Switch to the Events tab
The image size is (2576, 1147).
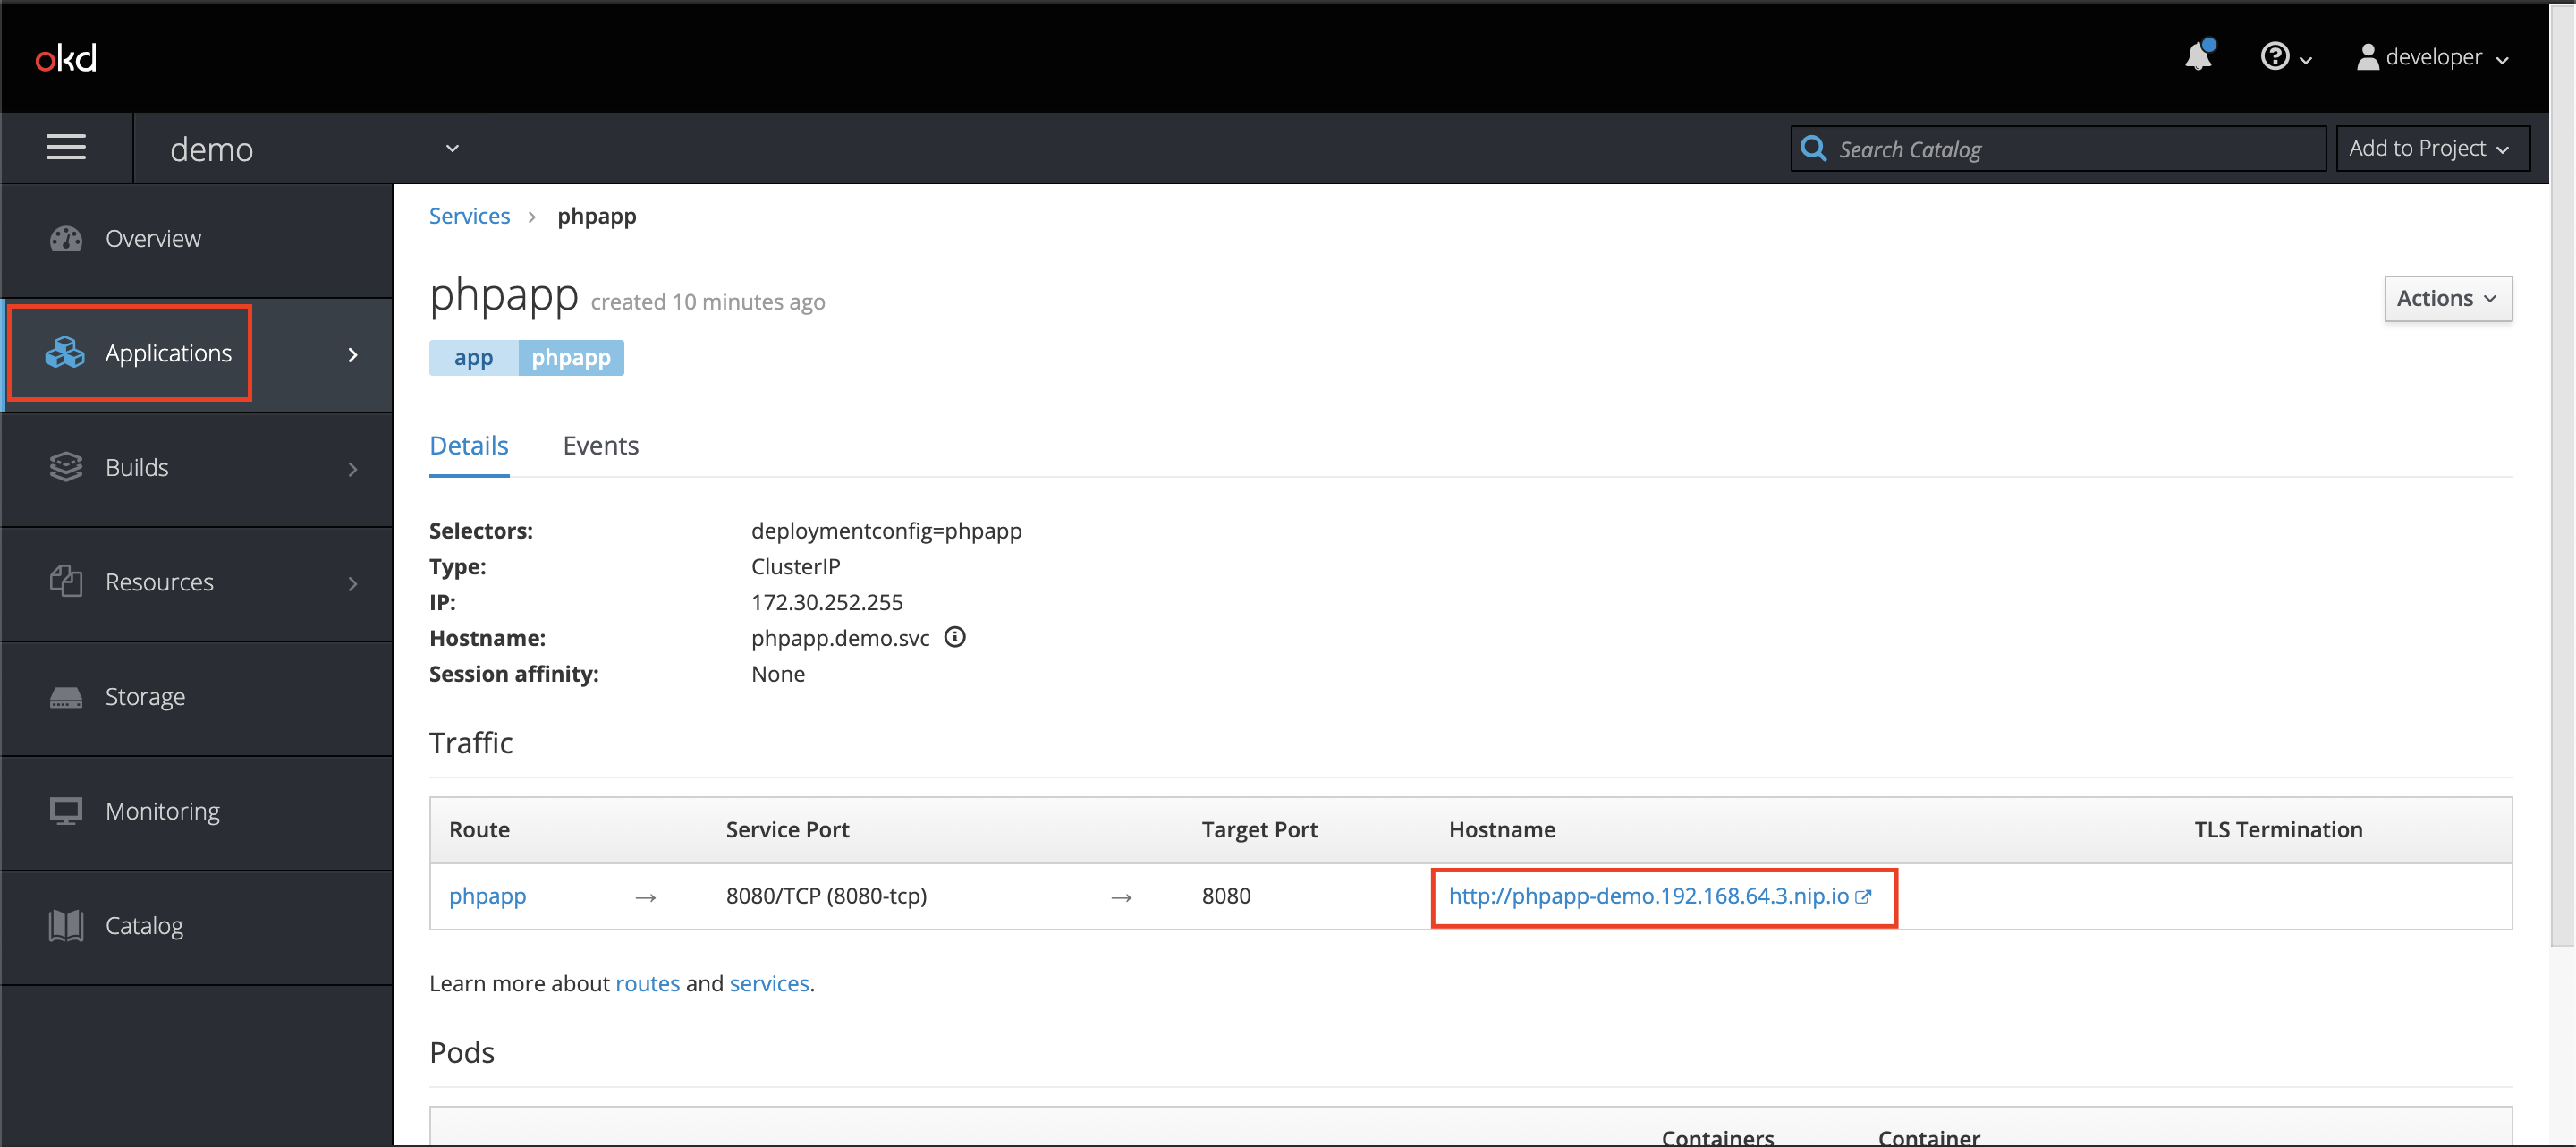tap(600, 446)
